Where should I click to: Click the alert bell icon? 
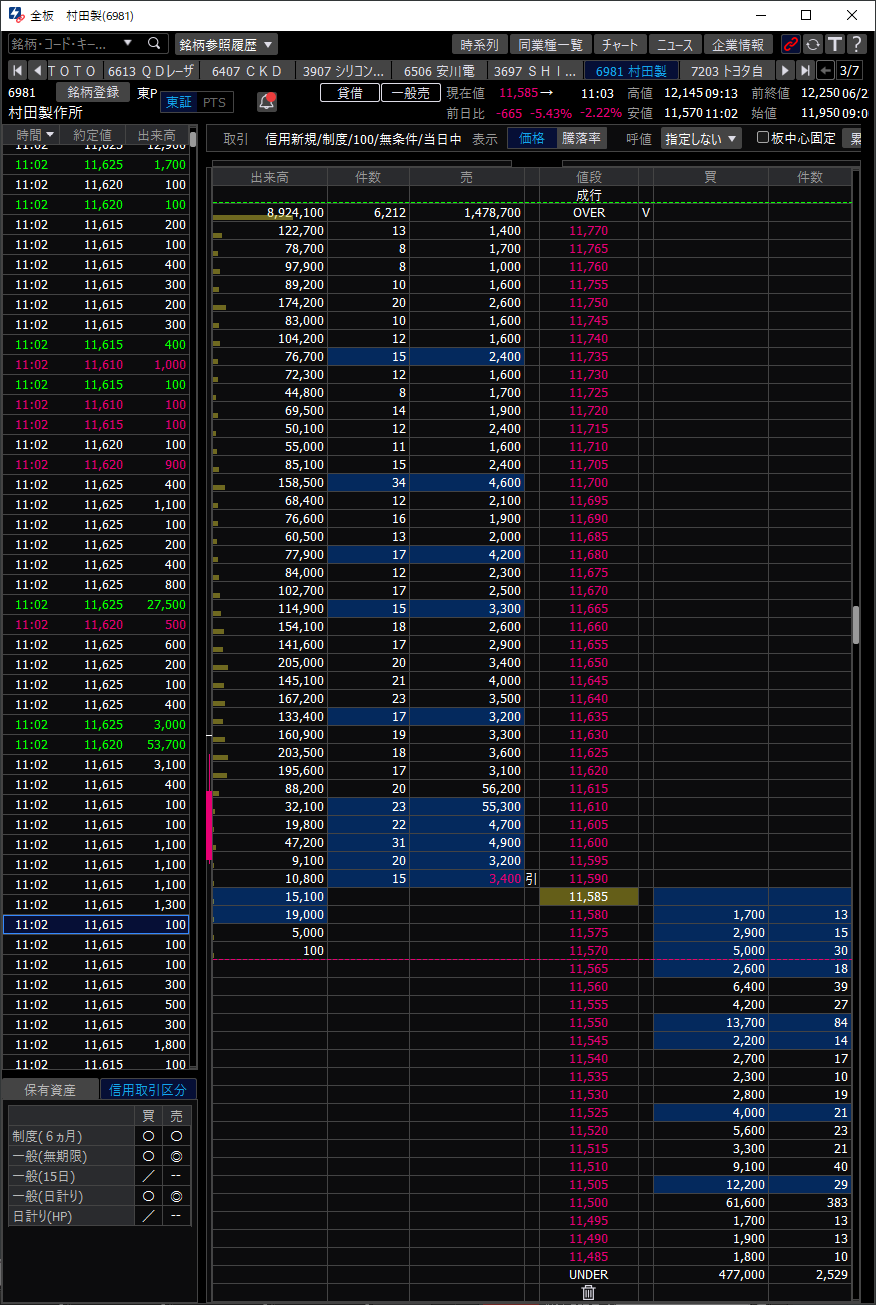point(267,101)
